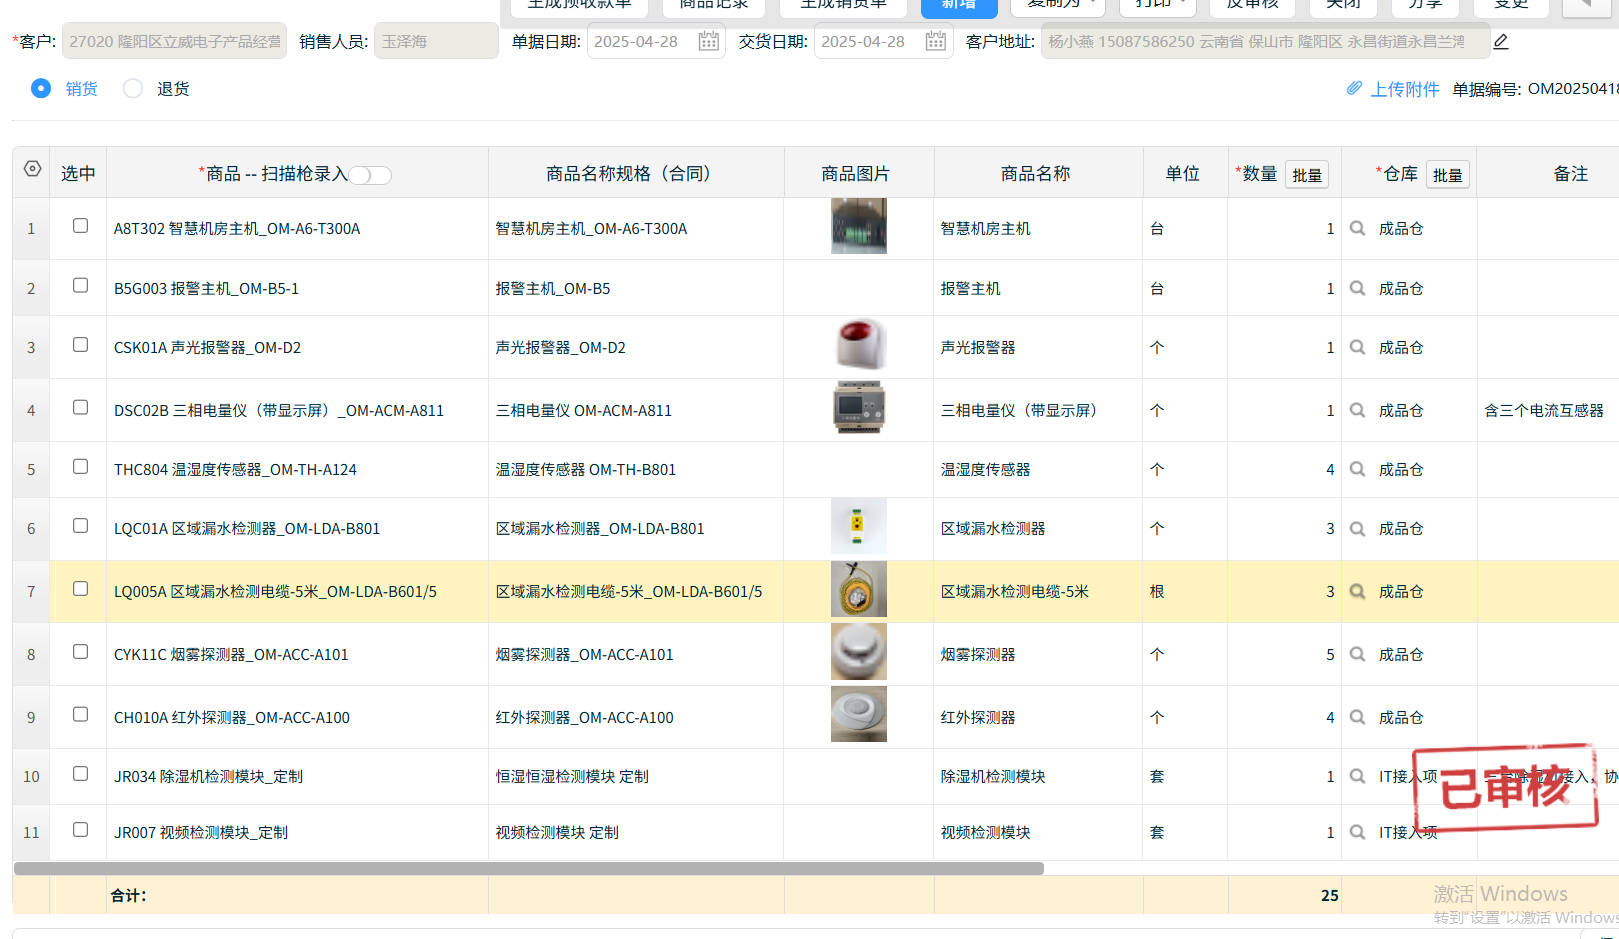The width and height of the screenshot is (1619, 939).
Task: Open table column settings gear icon
Action: point(32,169)
